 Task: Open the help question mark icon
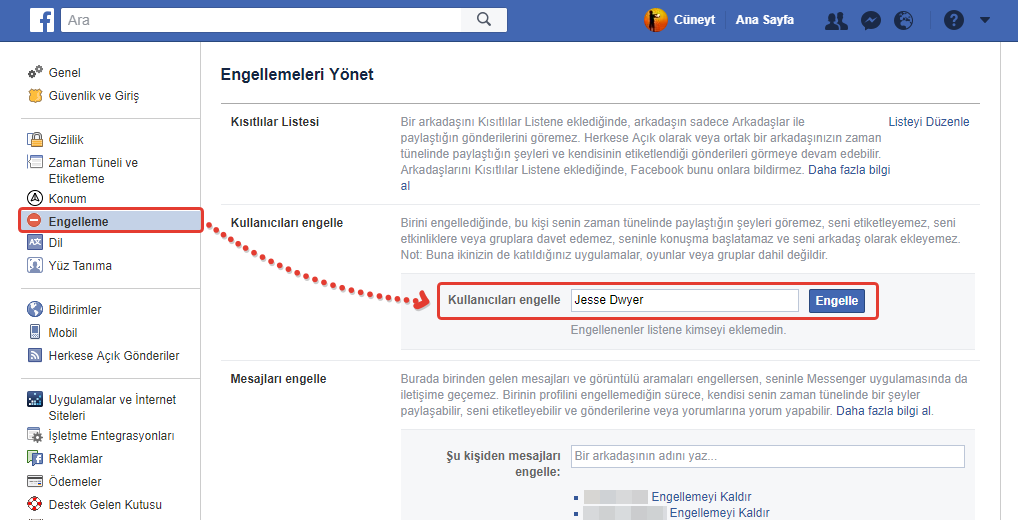tap(953, 20)
